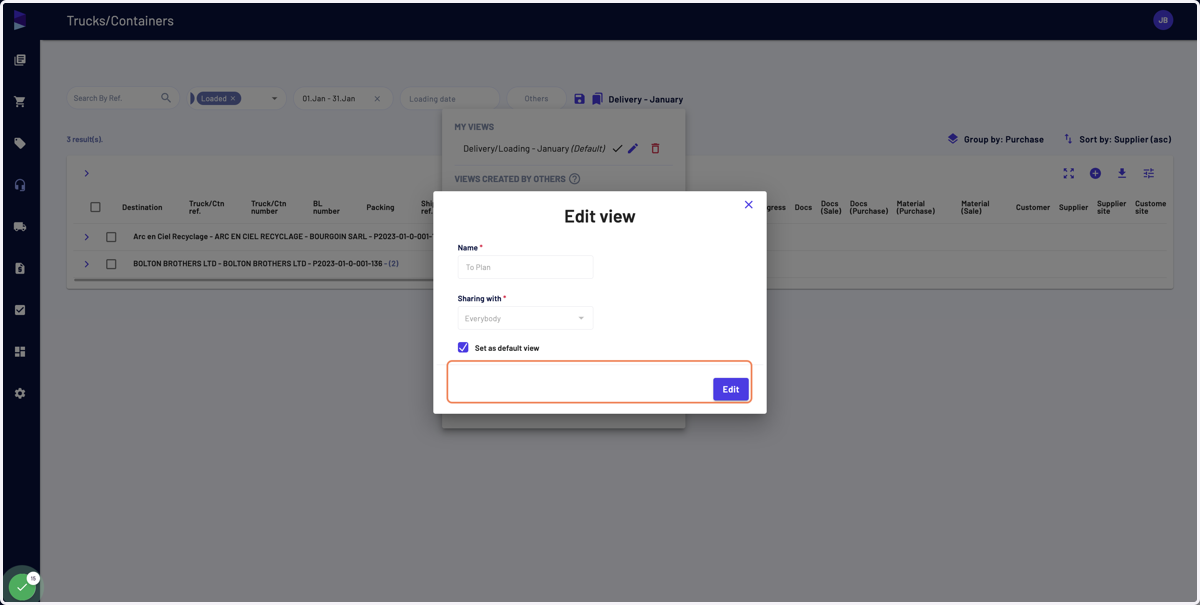Click the Supplier column header

pos(1073,207)
